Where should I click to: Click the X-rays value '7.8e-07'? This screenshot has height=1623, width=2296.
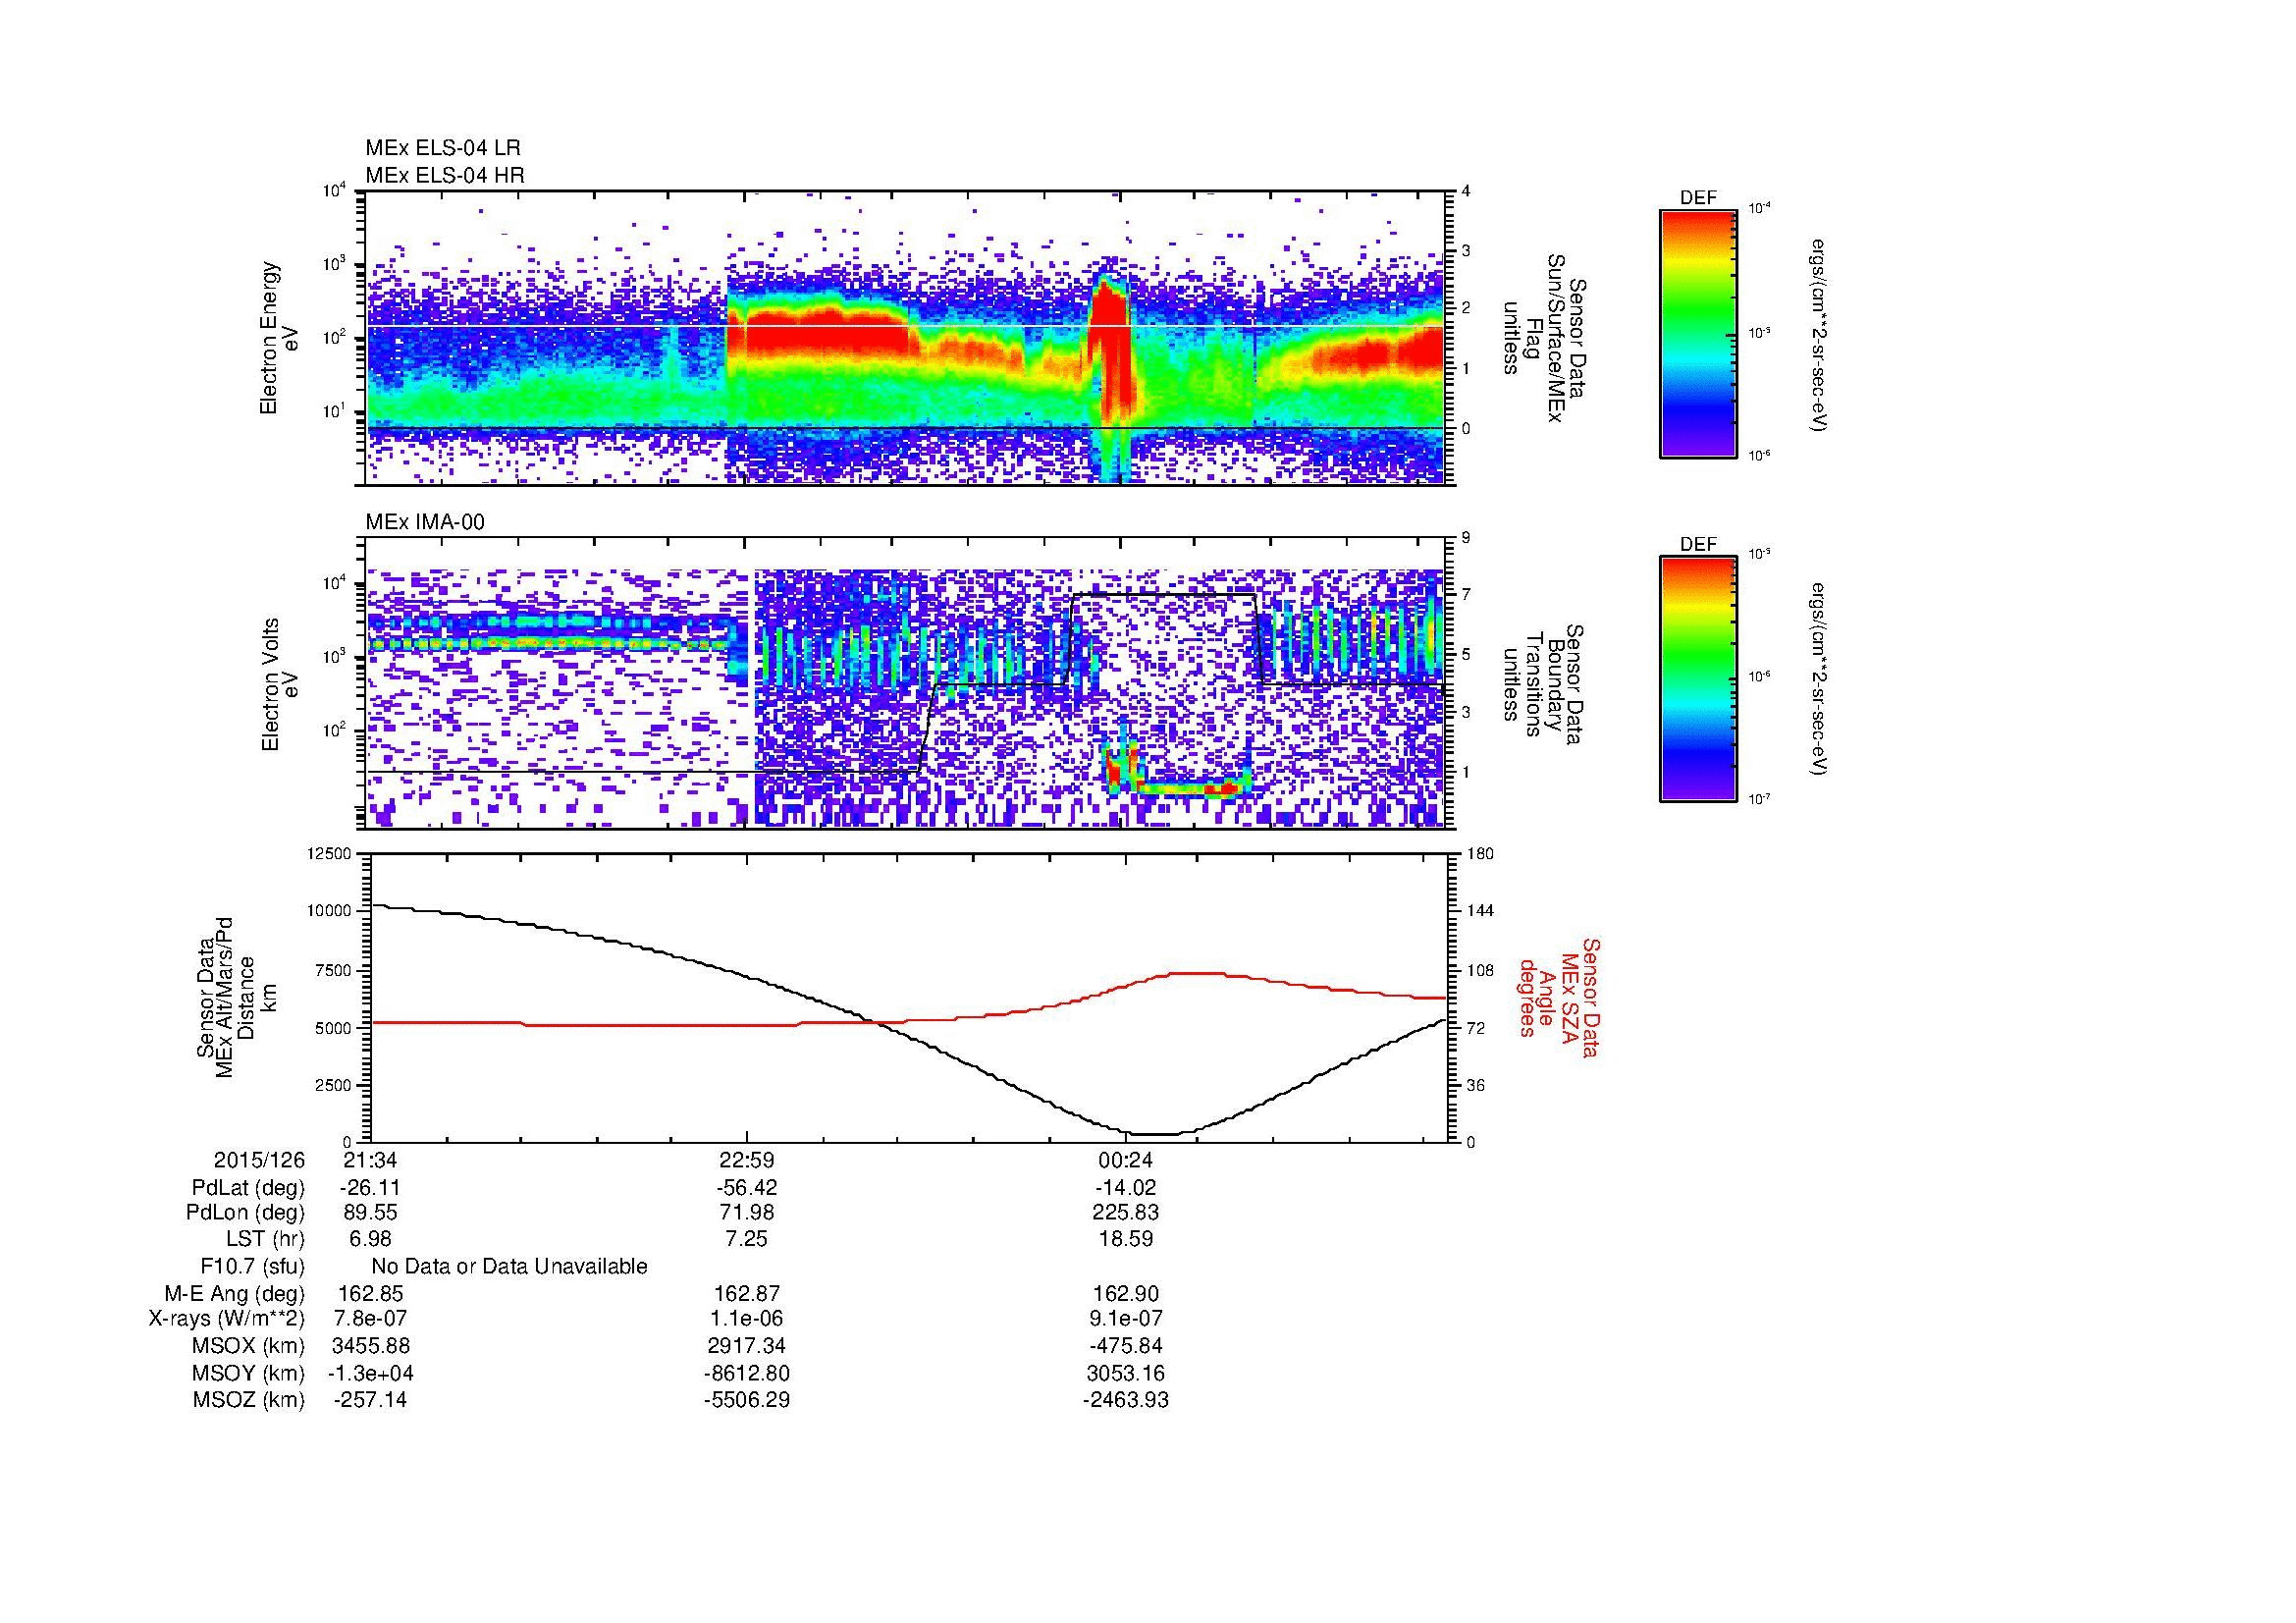370,1319
